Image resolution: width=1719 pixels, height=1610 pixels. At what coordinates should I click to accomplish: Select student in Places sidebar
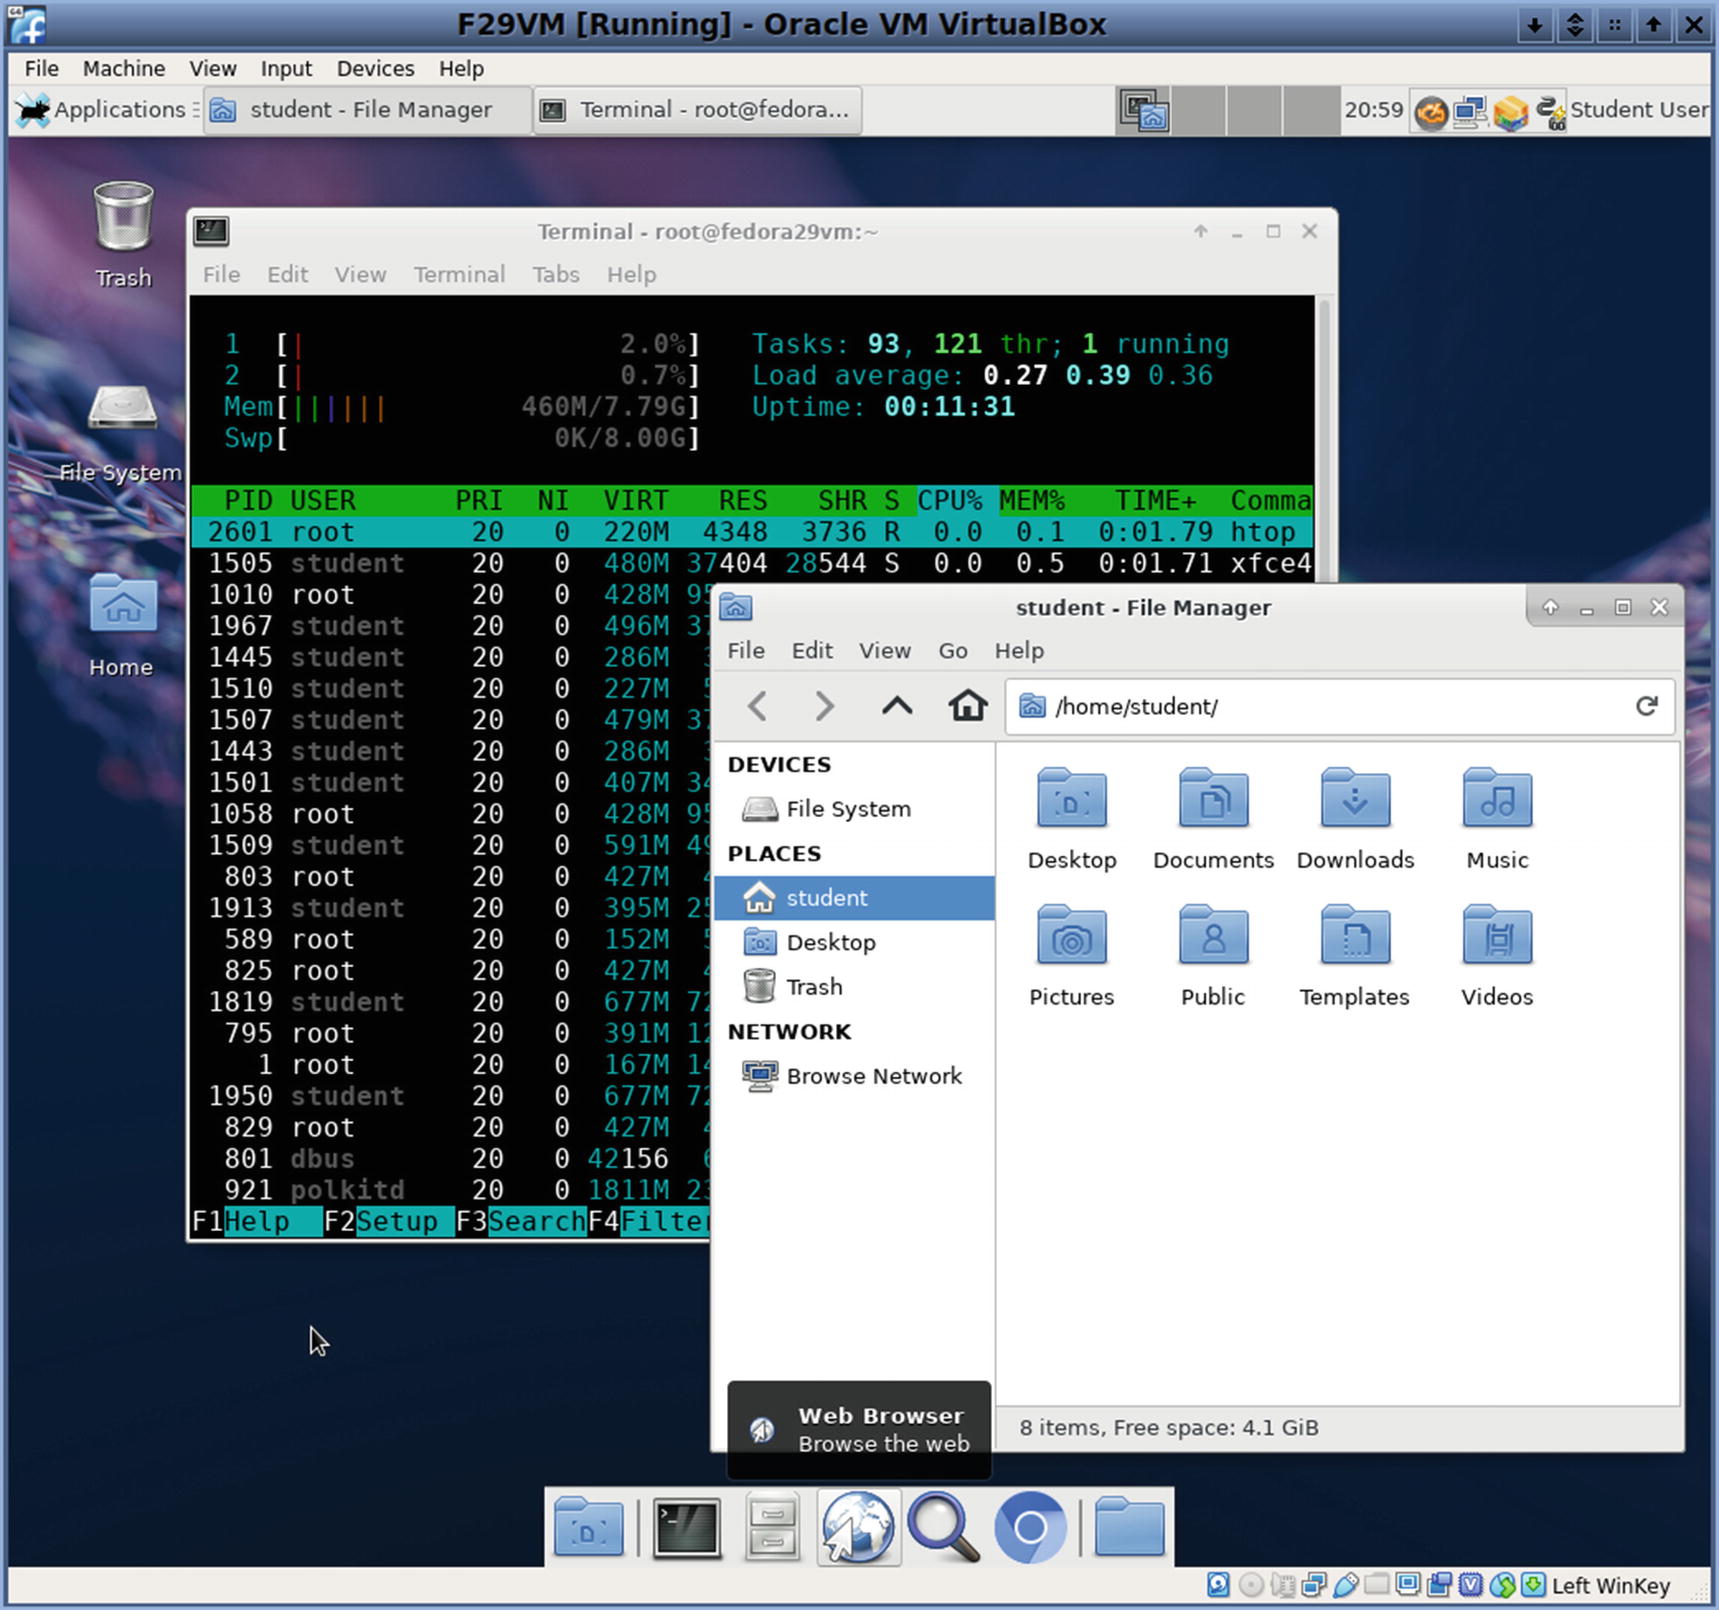pyautogui.click(x=854, y=898)
